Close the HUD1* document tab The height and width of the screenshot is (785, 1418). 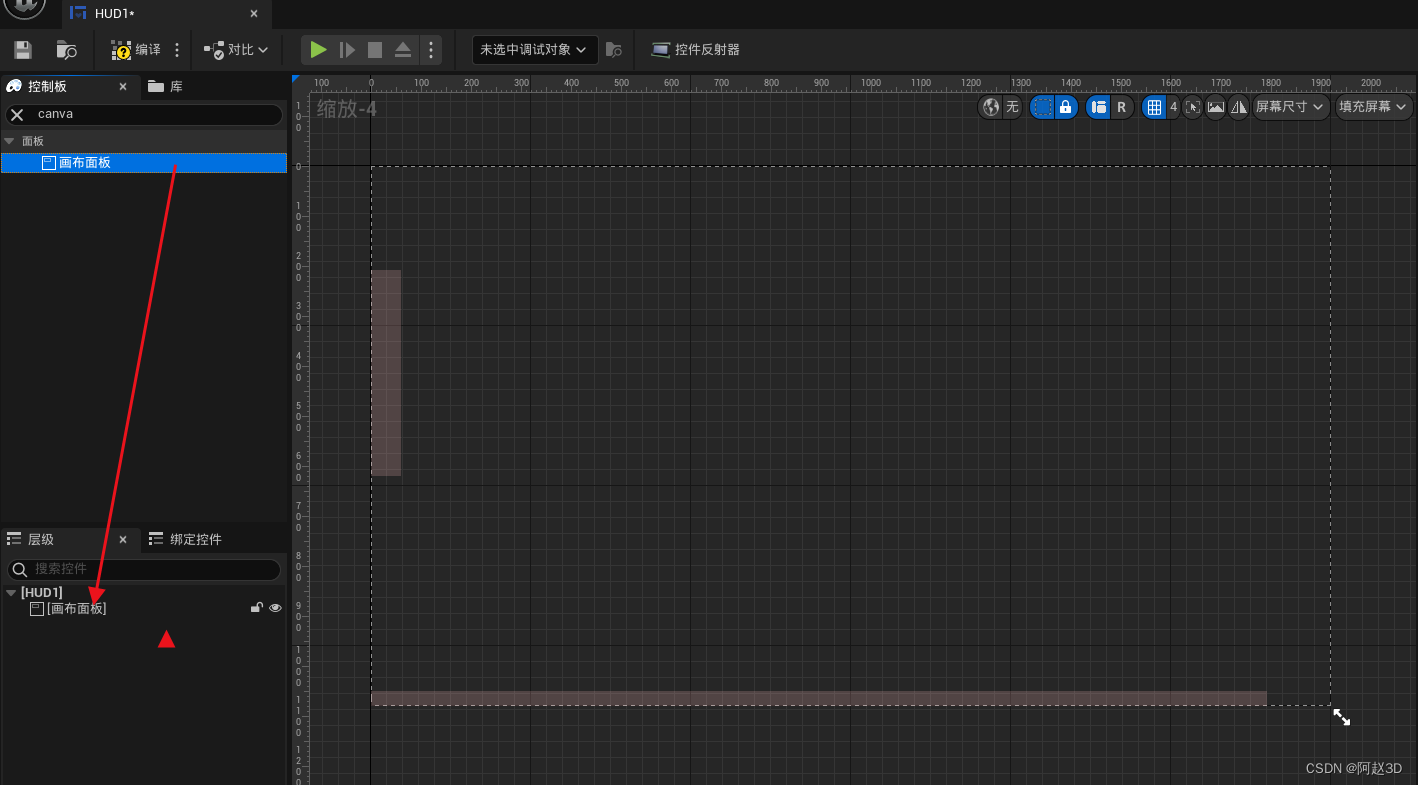point(254,14)
